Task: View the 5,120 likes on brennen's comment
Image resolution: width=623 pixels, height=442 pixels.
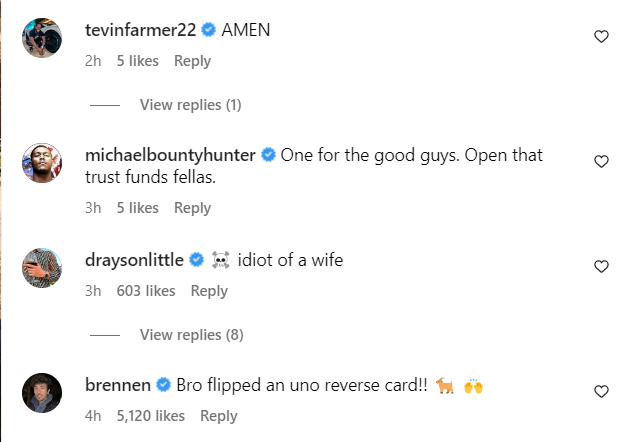Action: click(151, 416)
